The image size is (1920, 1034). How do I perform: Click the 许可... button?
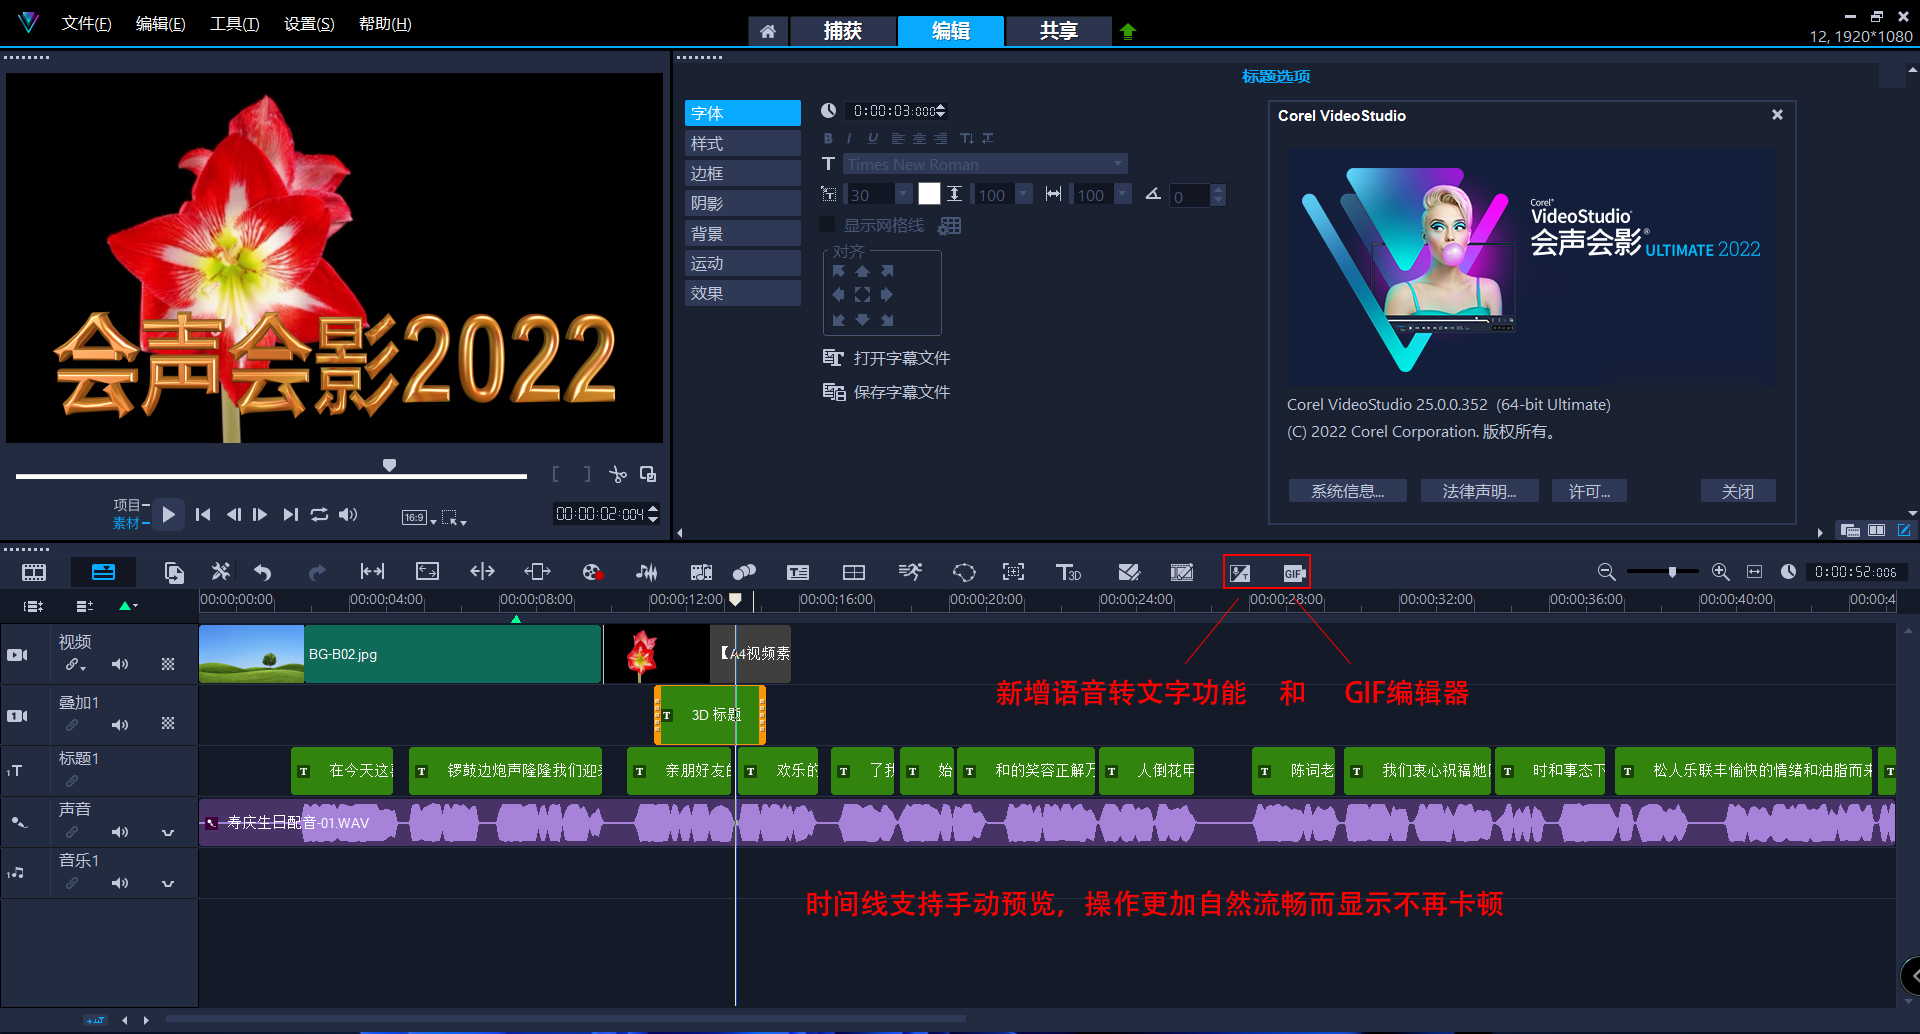pos(1589,491)
